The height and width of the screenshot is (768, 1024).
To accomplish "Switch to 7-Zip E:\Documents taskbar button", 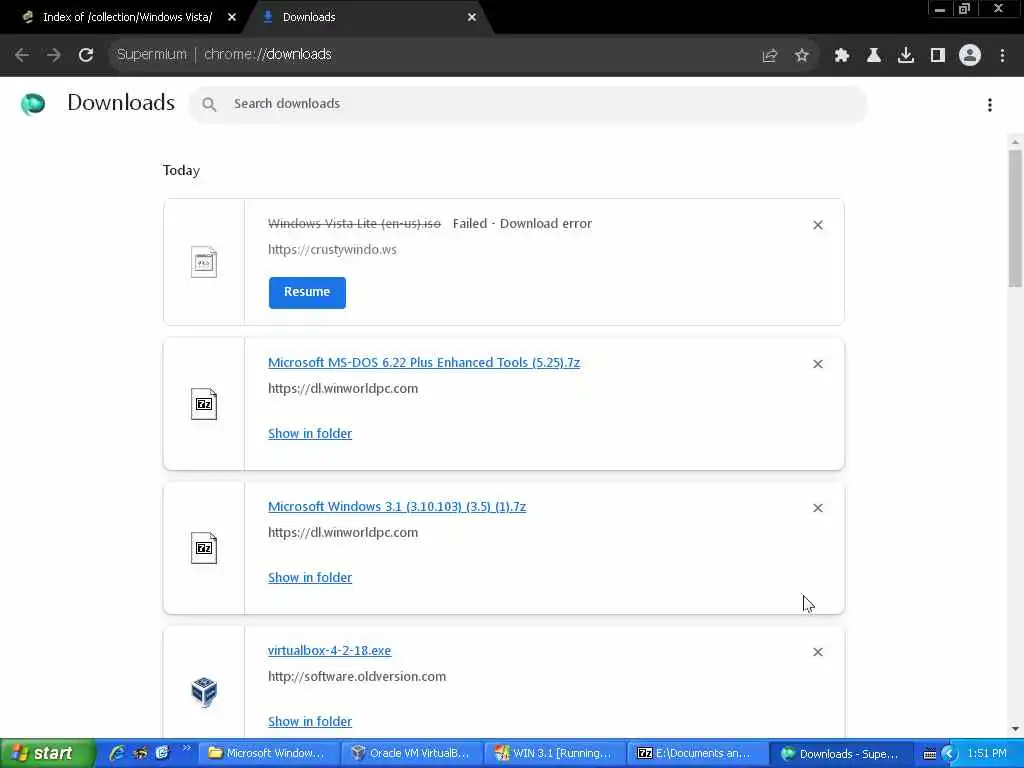I will coord(697,754).
